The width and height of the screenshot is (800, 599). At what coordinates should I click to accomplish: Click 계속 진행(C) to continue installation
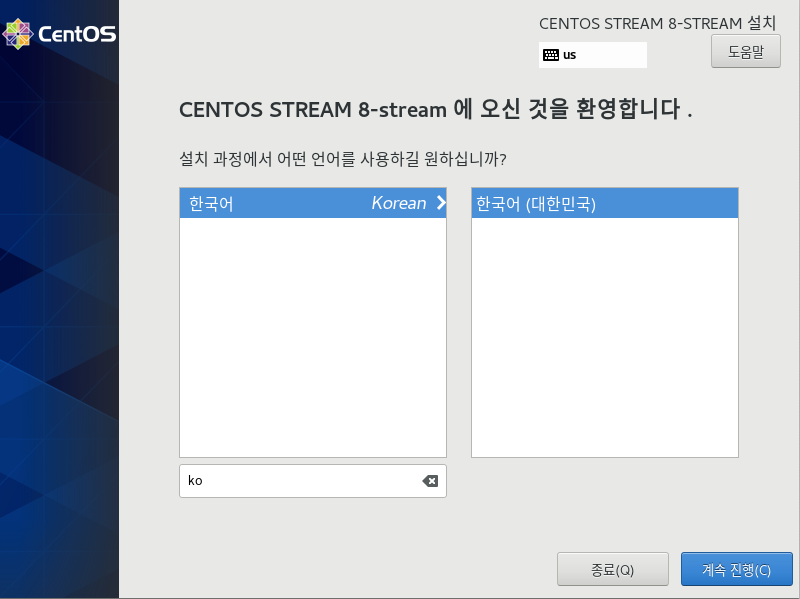click(x=736, y=569)
